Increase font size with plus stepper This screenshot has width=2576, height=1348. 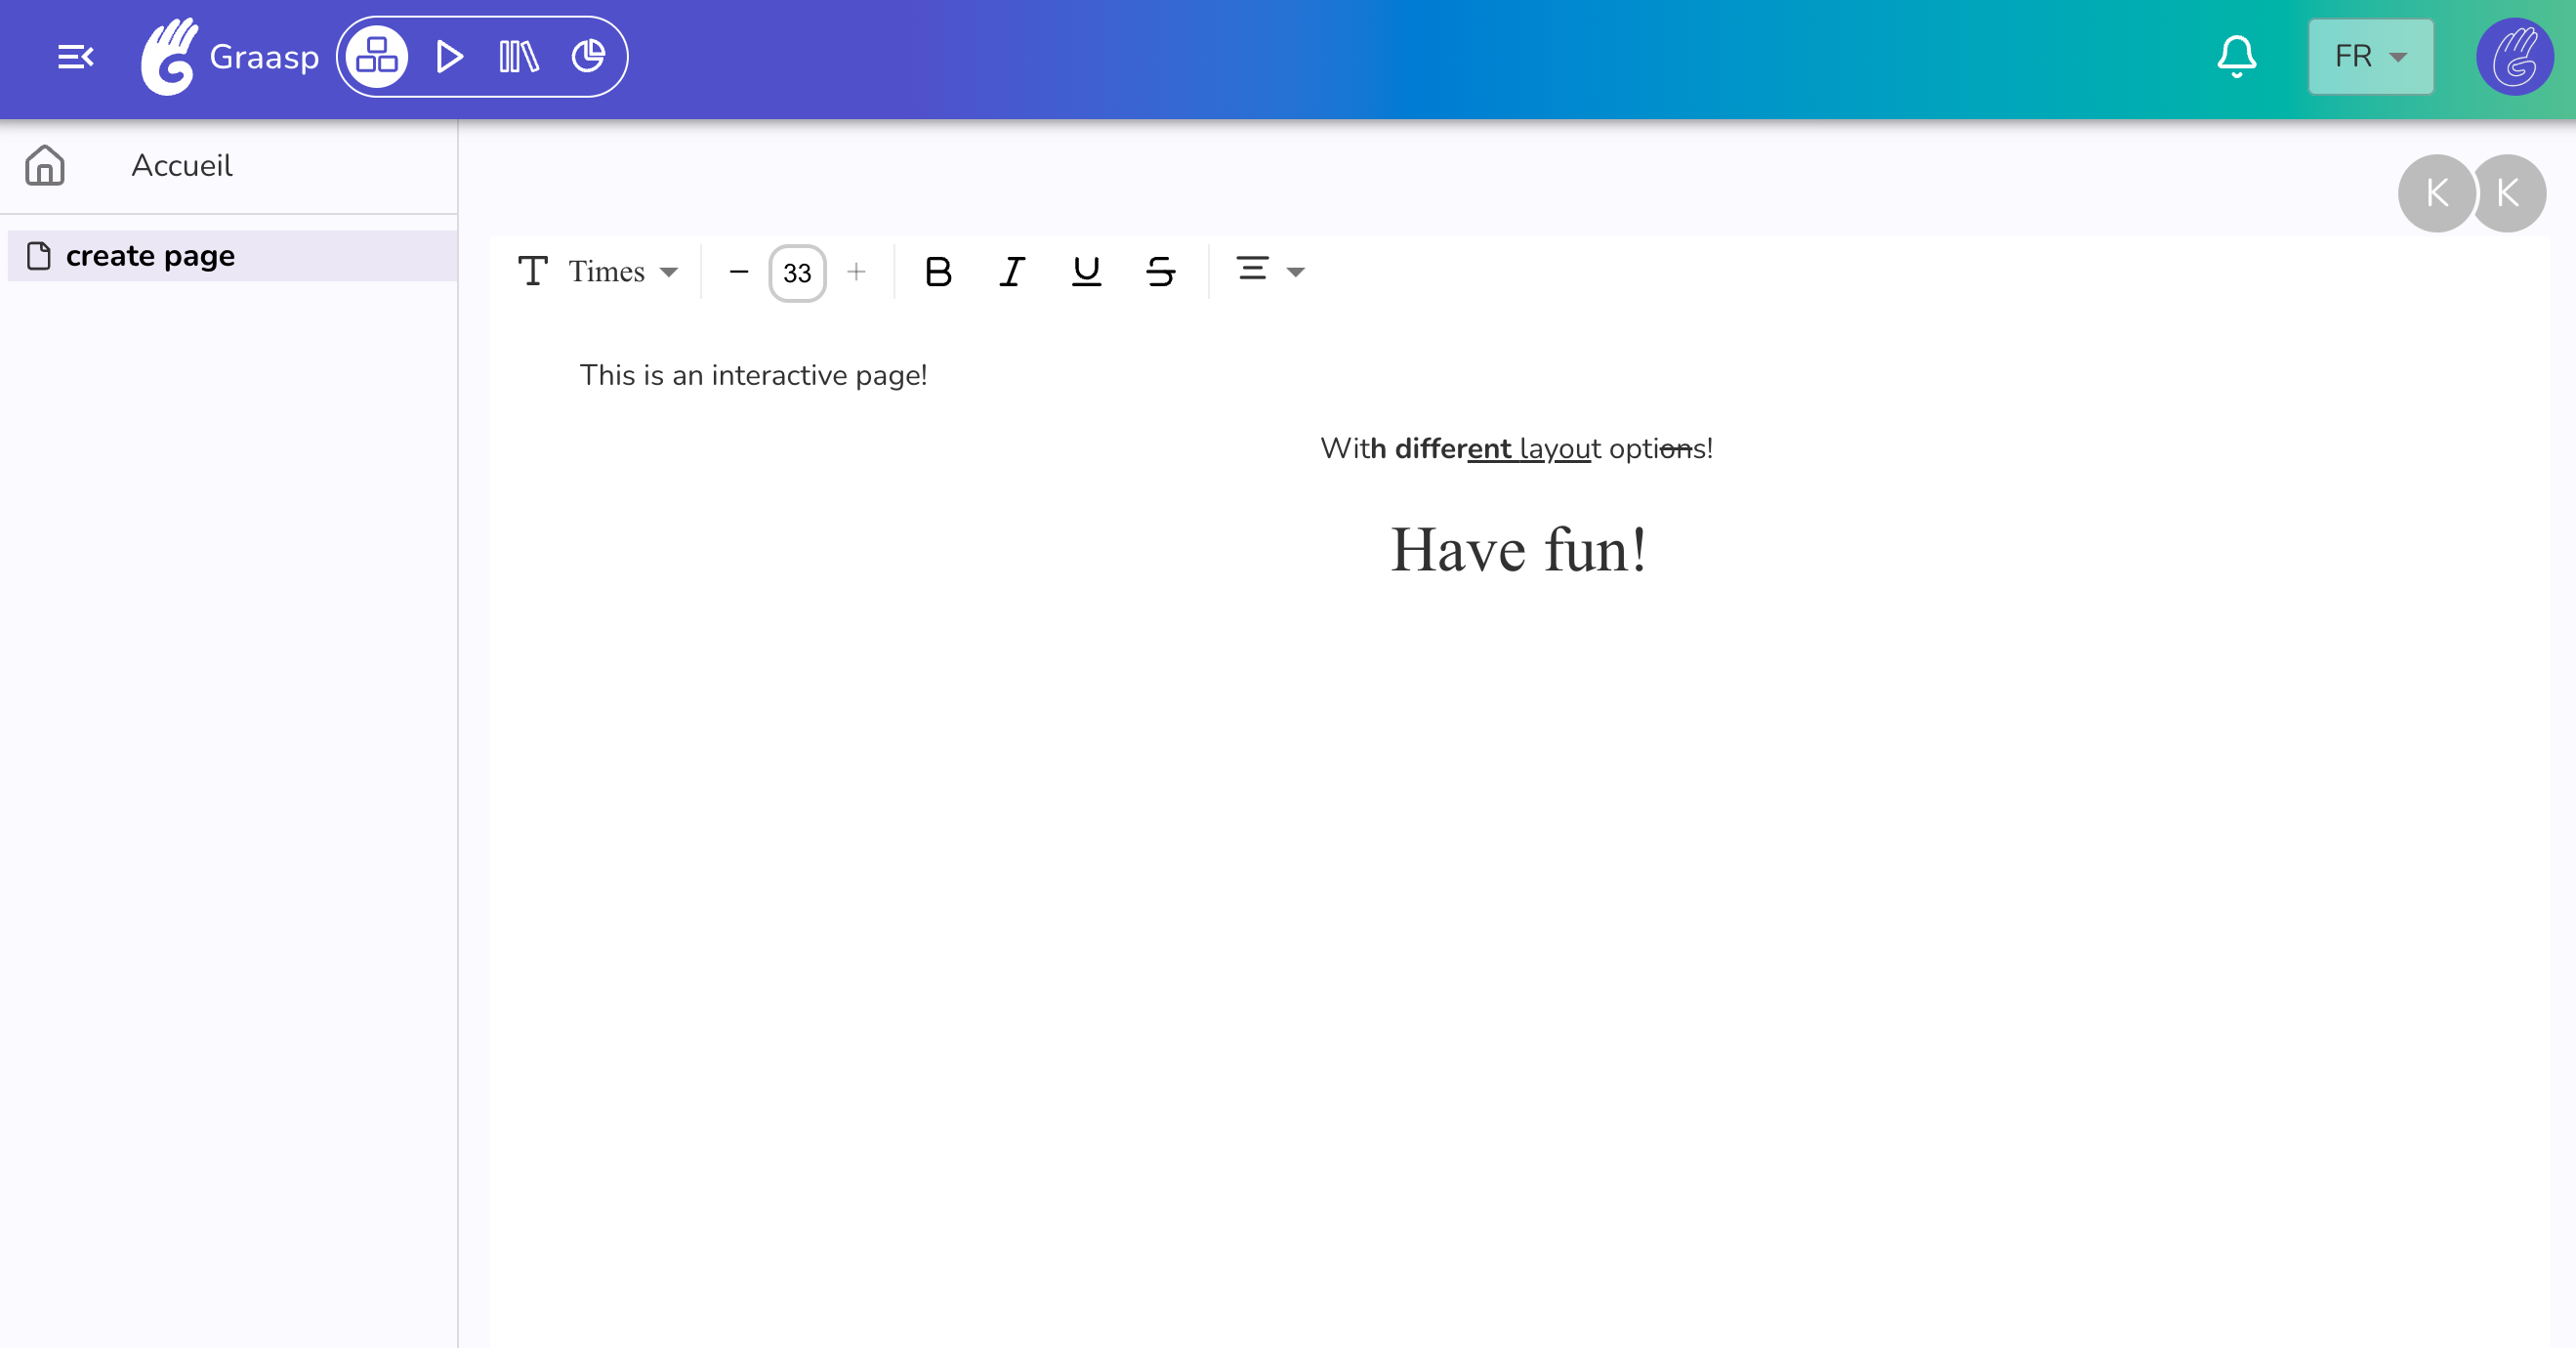tap(857, 271)
